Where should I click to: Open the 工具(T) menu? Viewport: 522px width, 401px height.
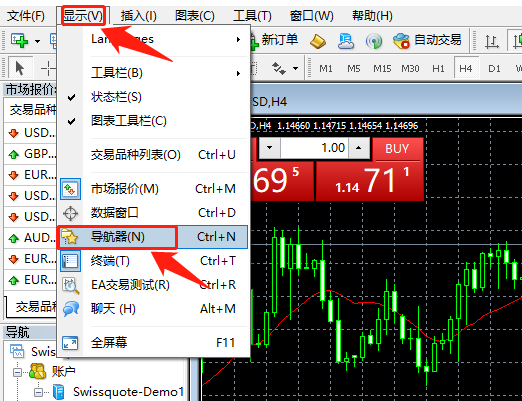tap(252, 16)
